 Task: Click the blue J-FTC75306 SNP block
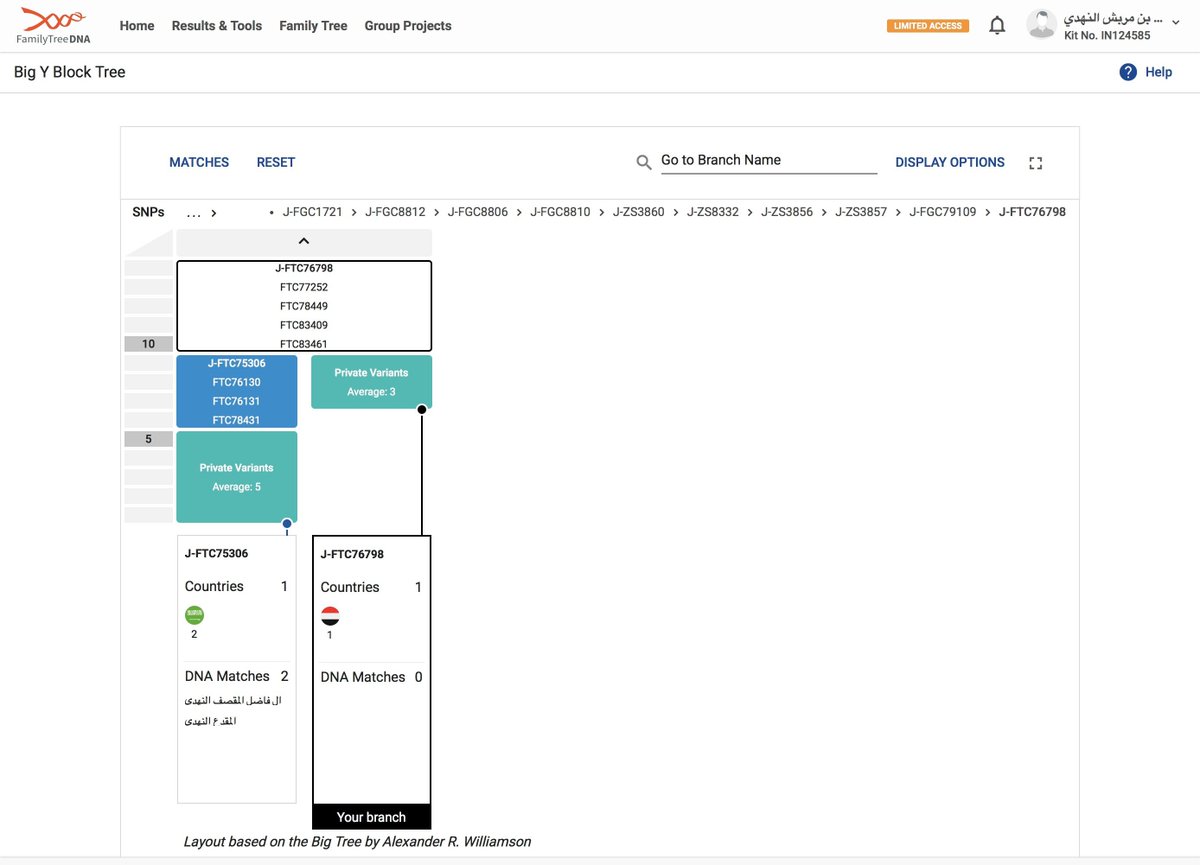click(237, 391)
